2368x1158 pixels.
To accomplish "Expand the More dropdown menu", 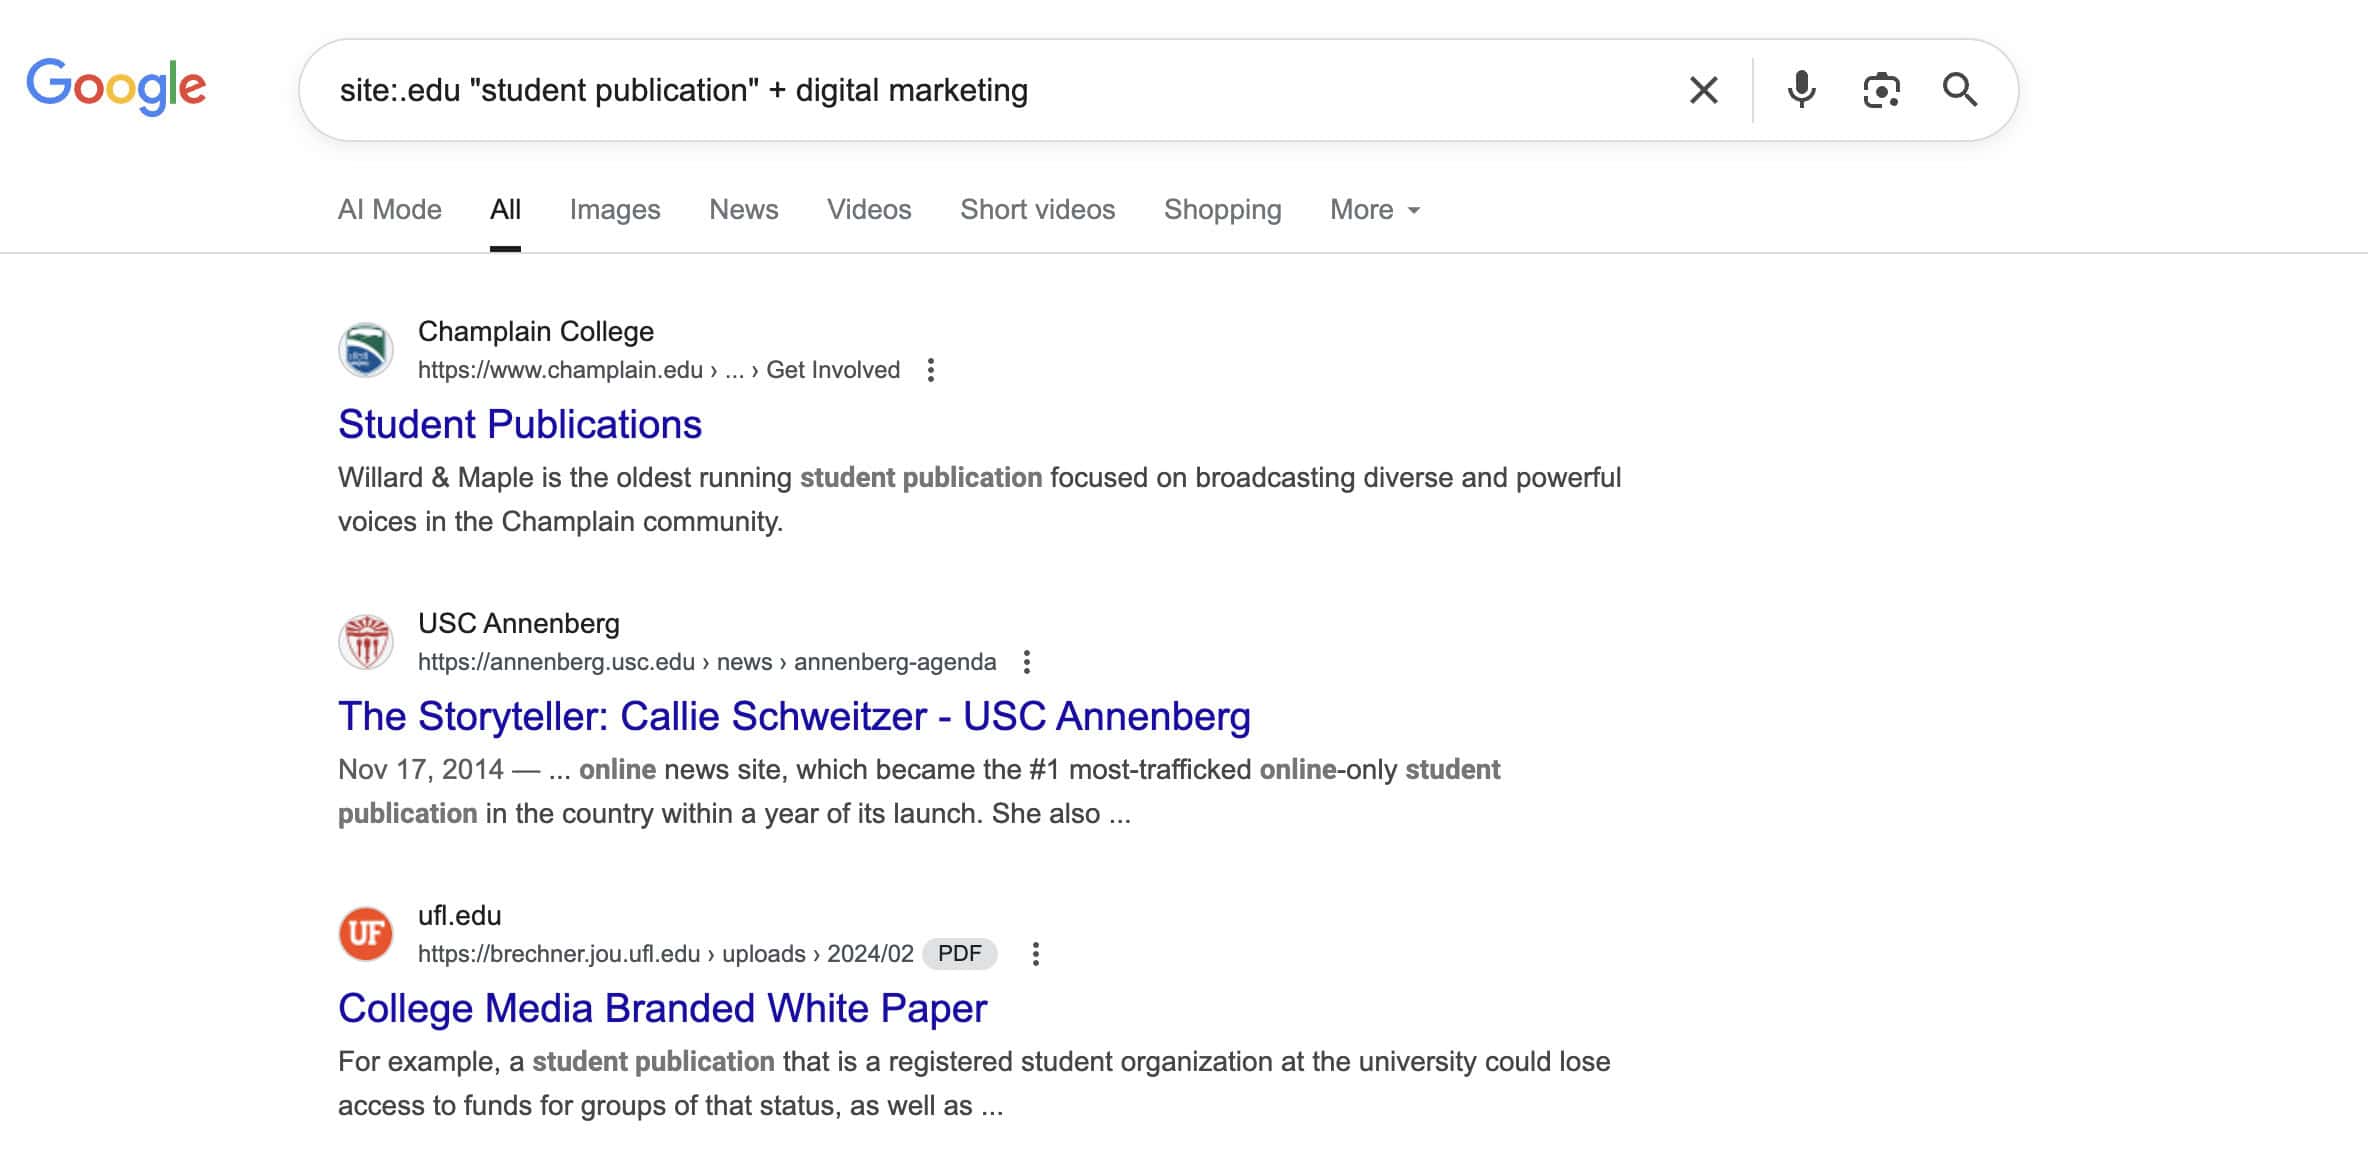I will tap(1375, 209).
